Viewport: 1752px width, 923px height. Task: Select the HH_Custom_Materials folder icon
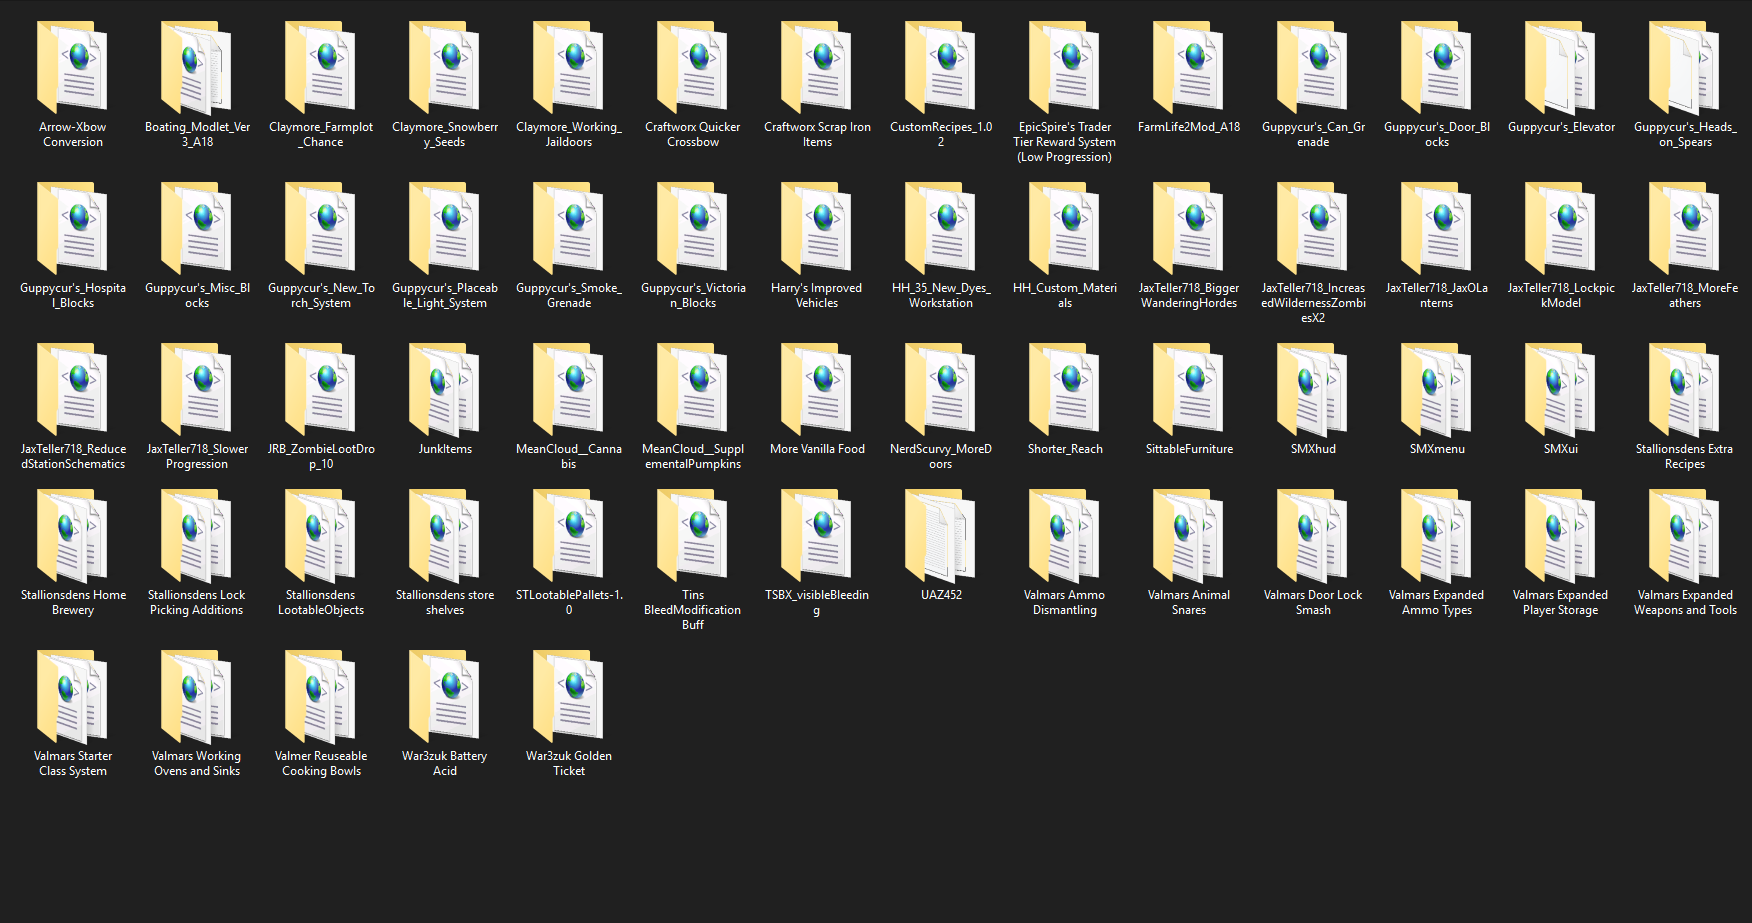(1065, 229)
